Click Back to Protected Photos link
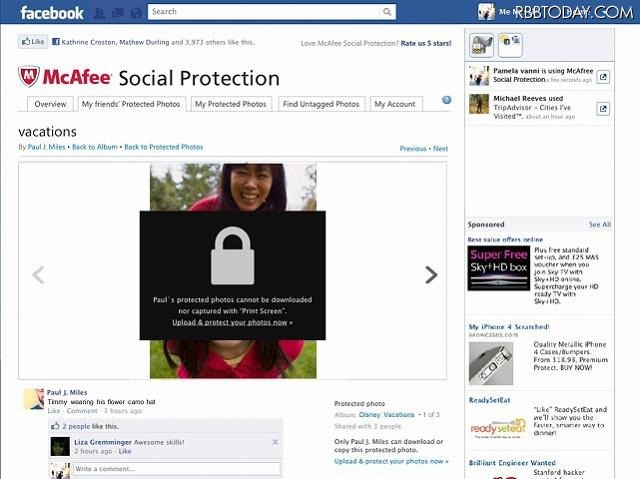The image size is (640, 479). (x=164, y=147)
